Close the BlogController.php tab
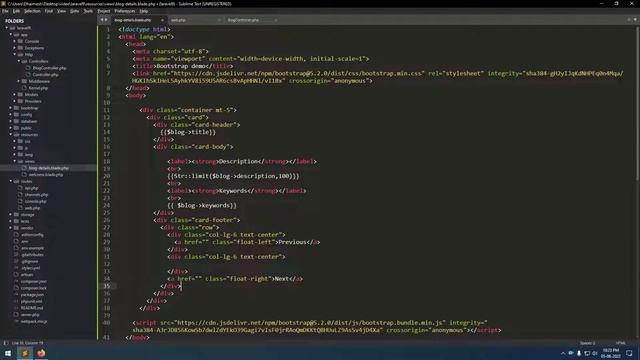Viewport: 640px width, 360px height. click(276, 20)
